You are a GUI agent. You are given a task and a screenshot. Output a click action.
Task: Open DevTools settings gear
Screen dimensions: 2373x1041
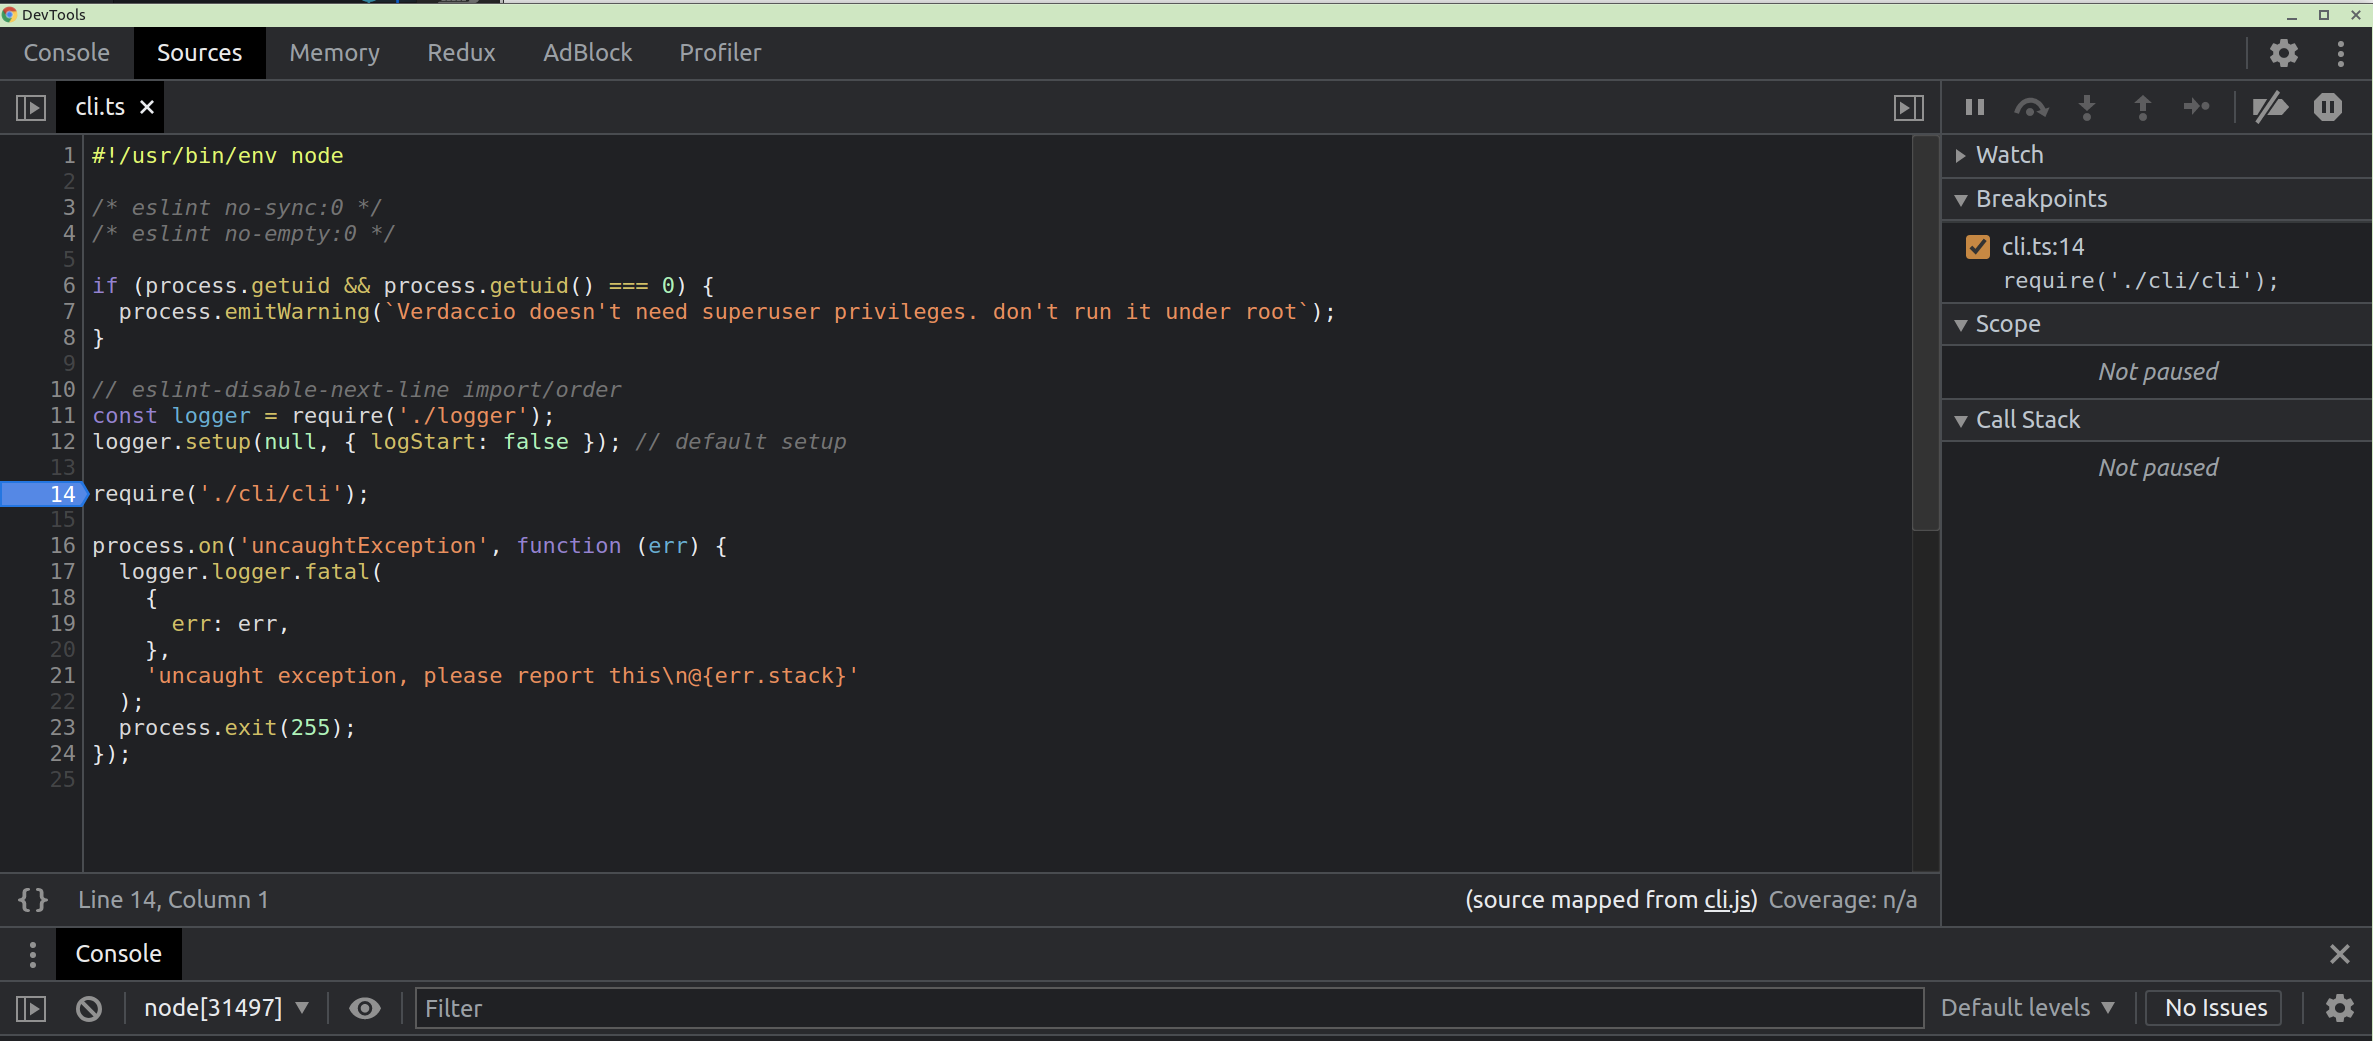(2283, 52)
